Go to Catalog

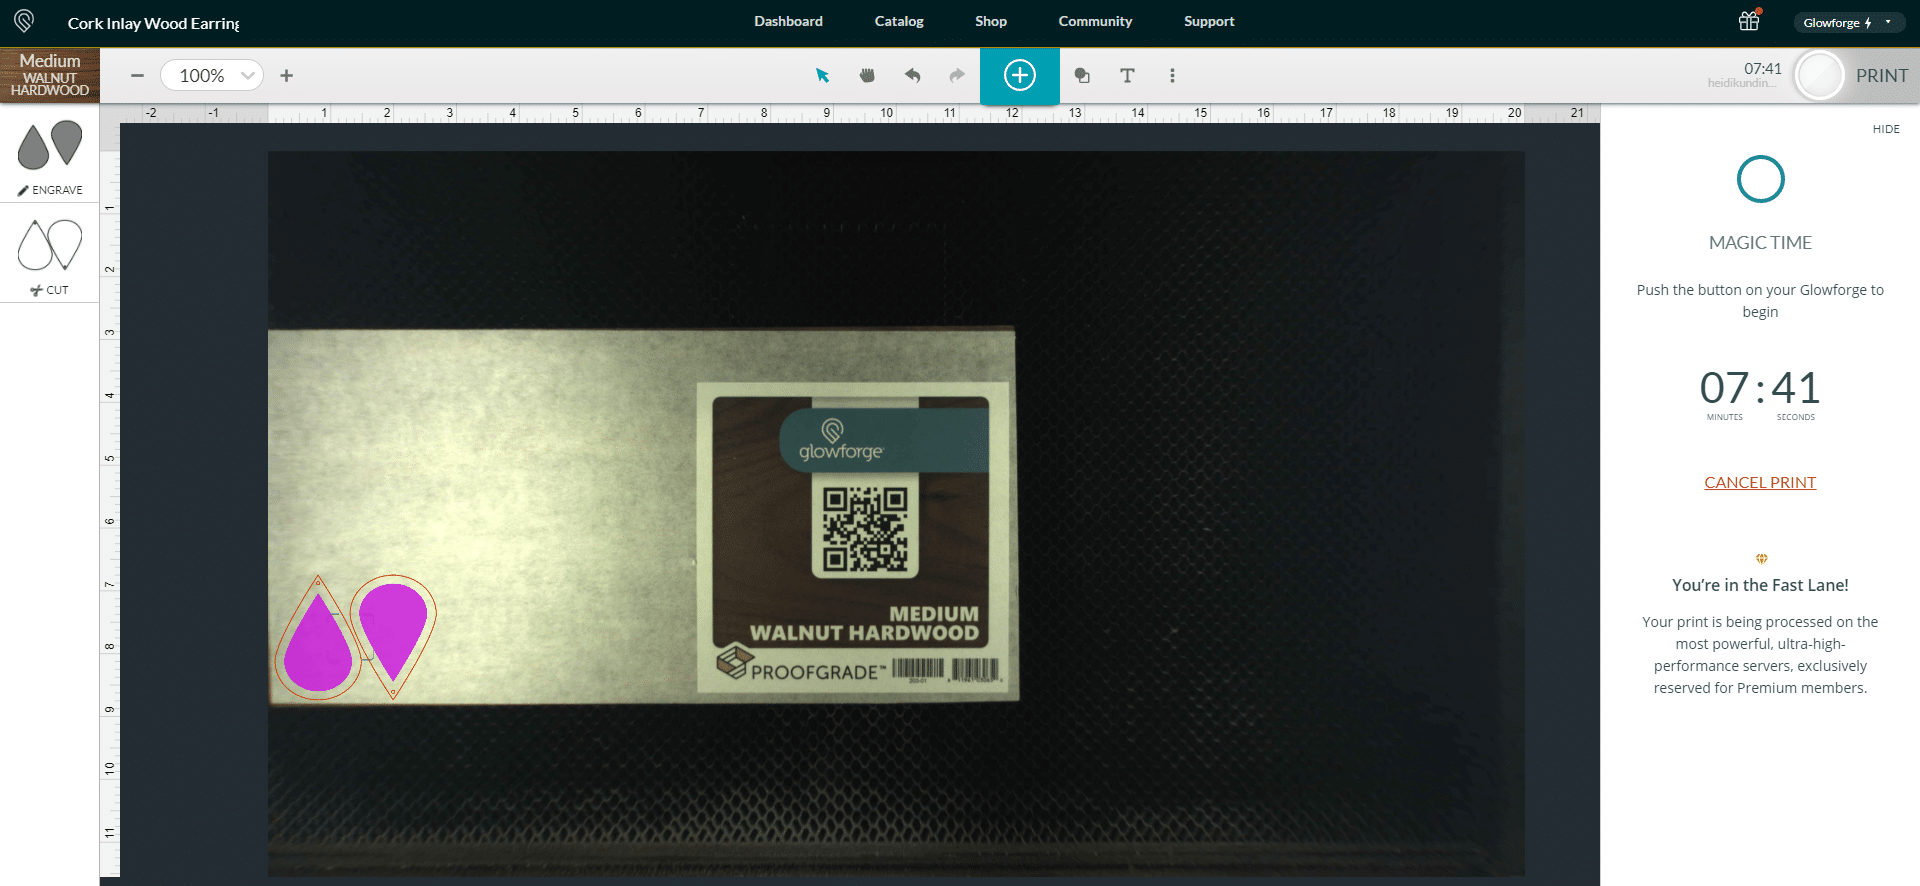(x=899, y=21)
